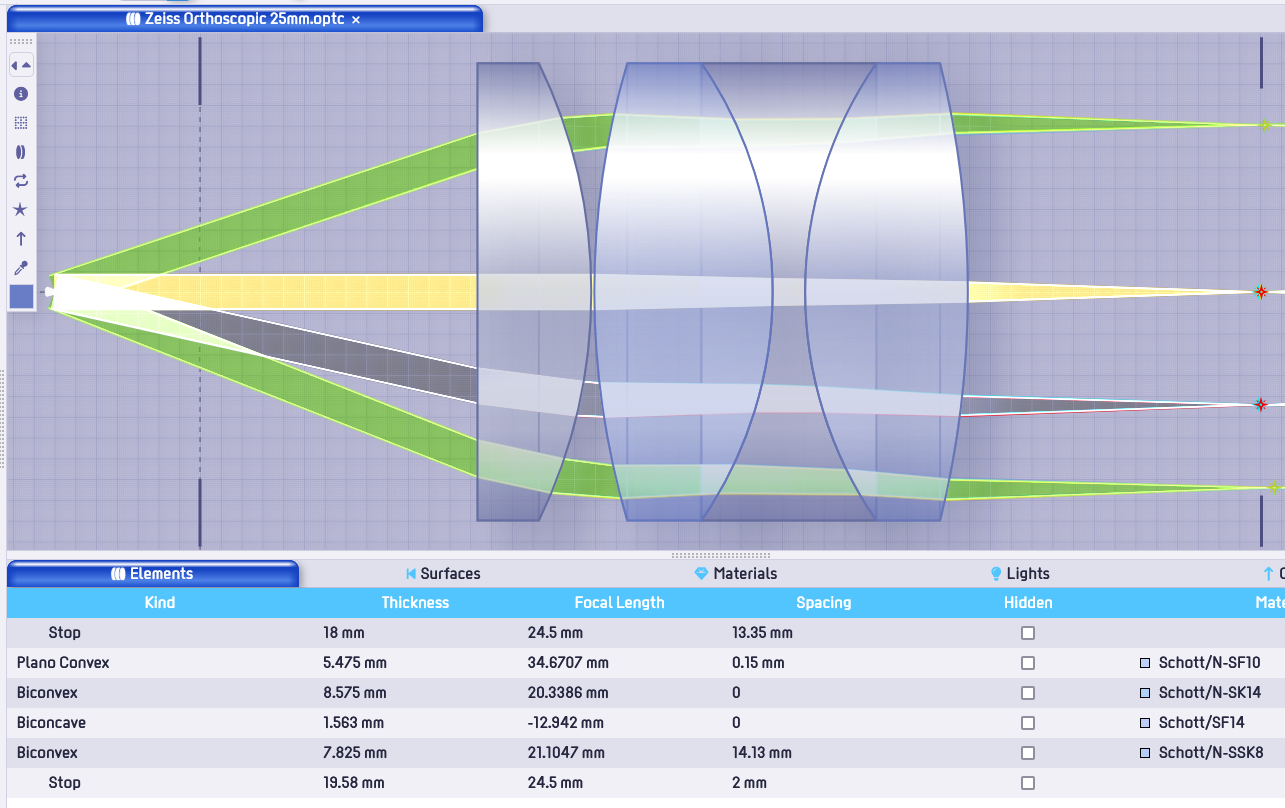Toggle the dotted grid tool
The height and width of the screenshot is (808, 1285).
pyautogui.click(x=21, y=123)
